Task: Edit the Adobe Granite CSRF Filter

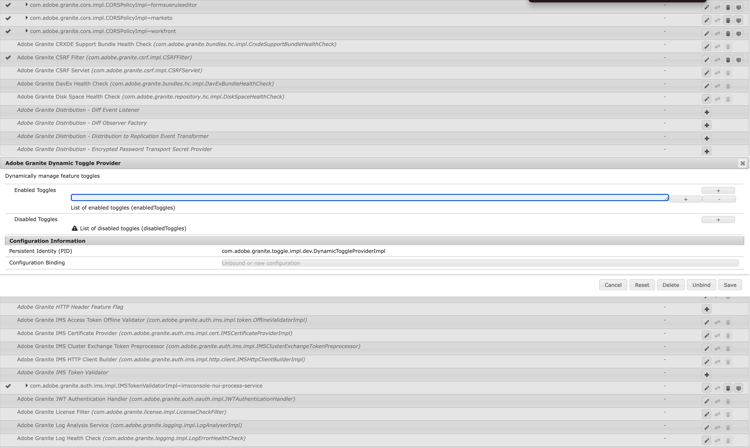Action: pos(706,60)
